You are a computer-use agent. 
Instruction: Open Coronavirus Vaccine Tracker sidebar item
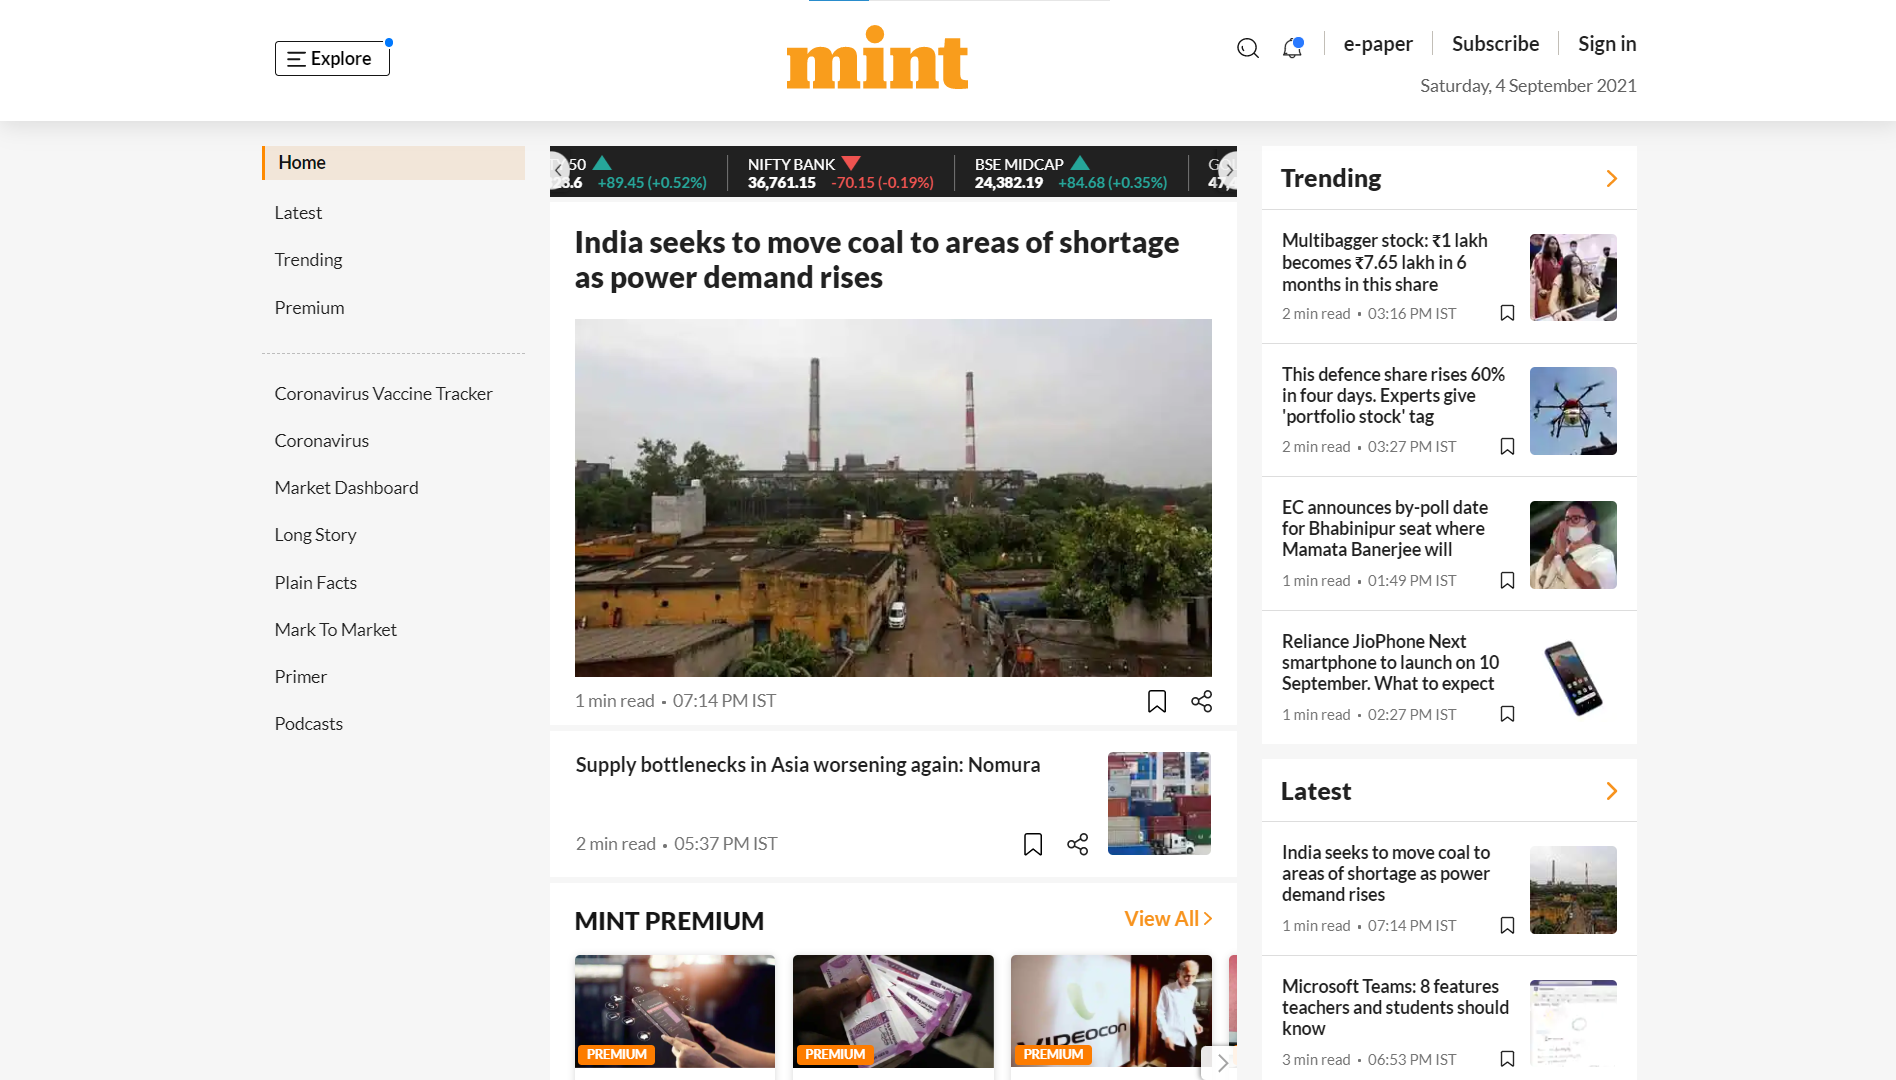click(383, 393)
